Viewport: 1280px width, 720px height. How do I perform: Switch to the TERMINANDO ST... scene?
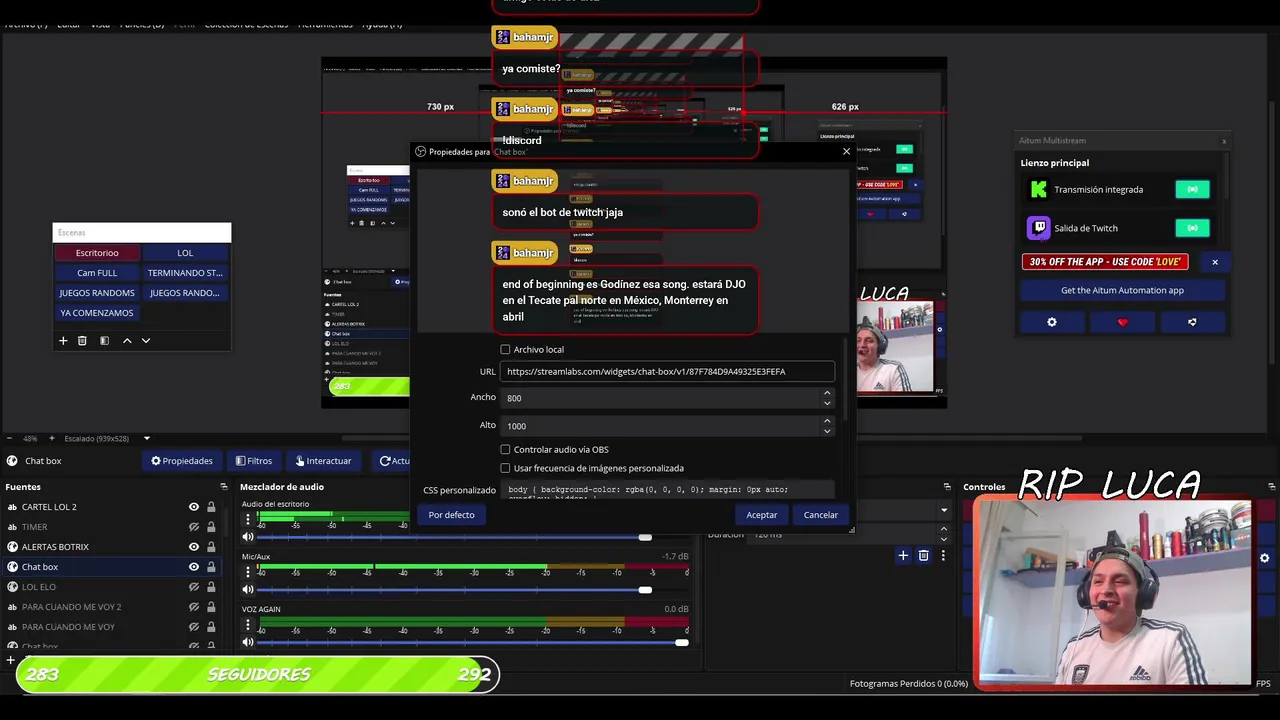(185, 273)
